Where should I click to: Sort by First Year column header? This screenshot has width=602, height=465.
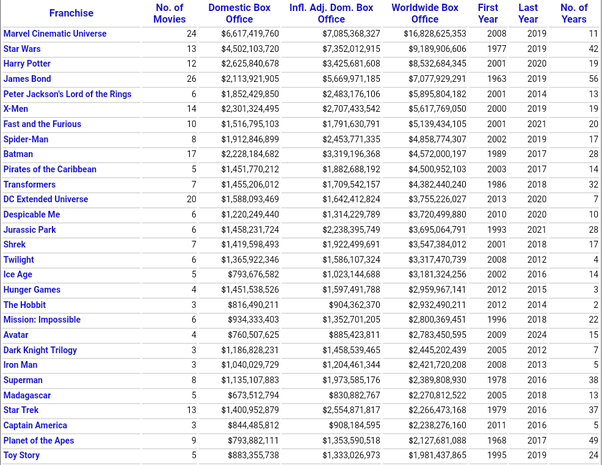488,13
